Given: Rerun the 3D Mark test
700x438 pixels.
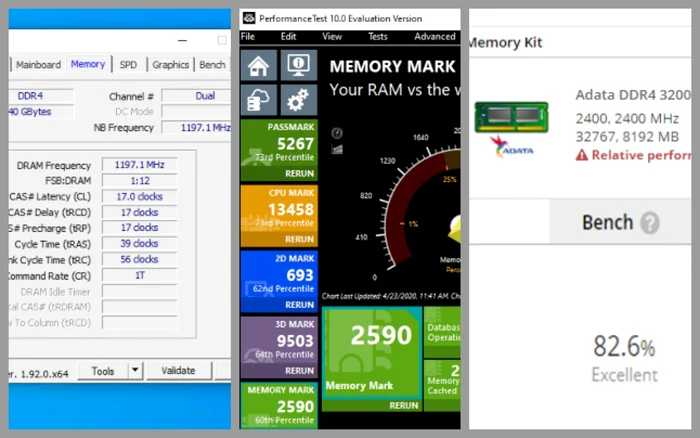Looking at the screenshot, I should pos(300,371).
